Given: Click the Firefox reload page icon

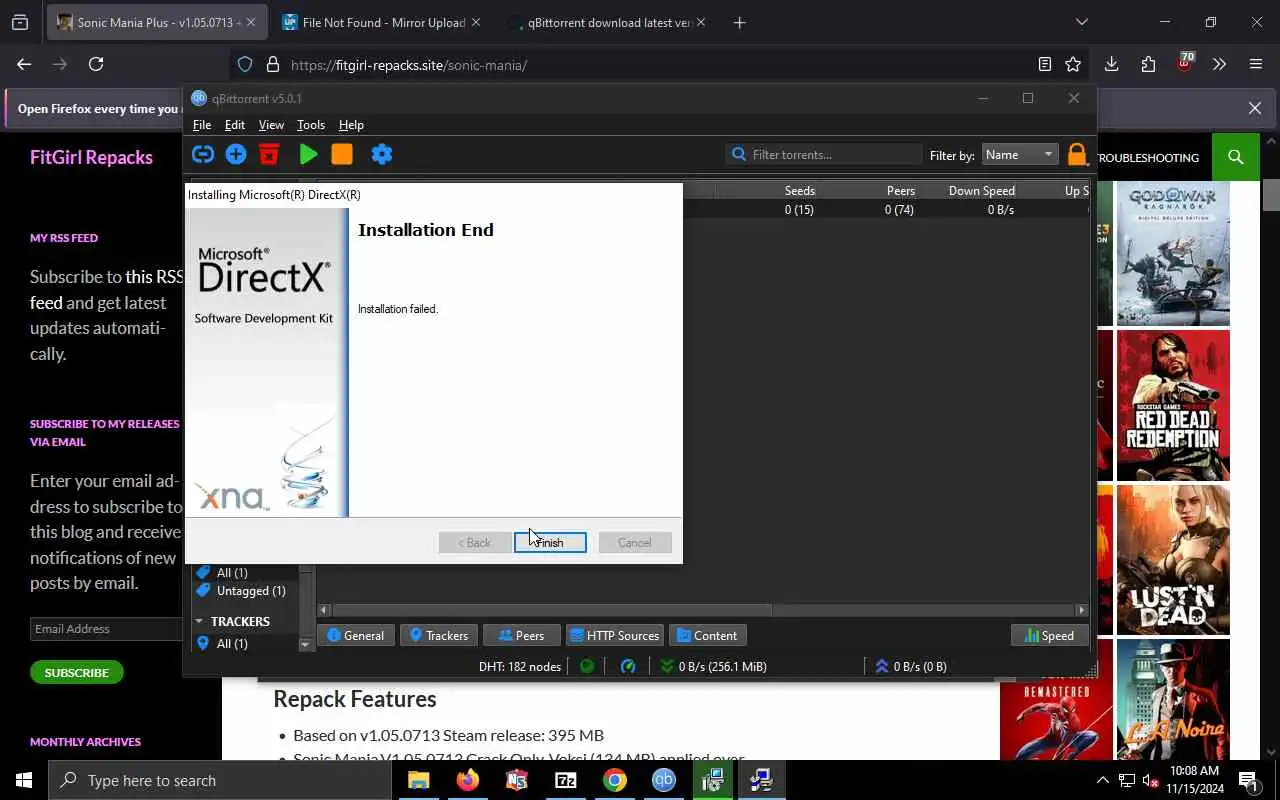Looking at the screenshot, I should tap(96, 64).
